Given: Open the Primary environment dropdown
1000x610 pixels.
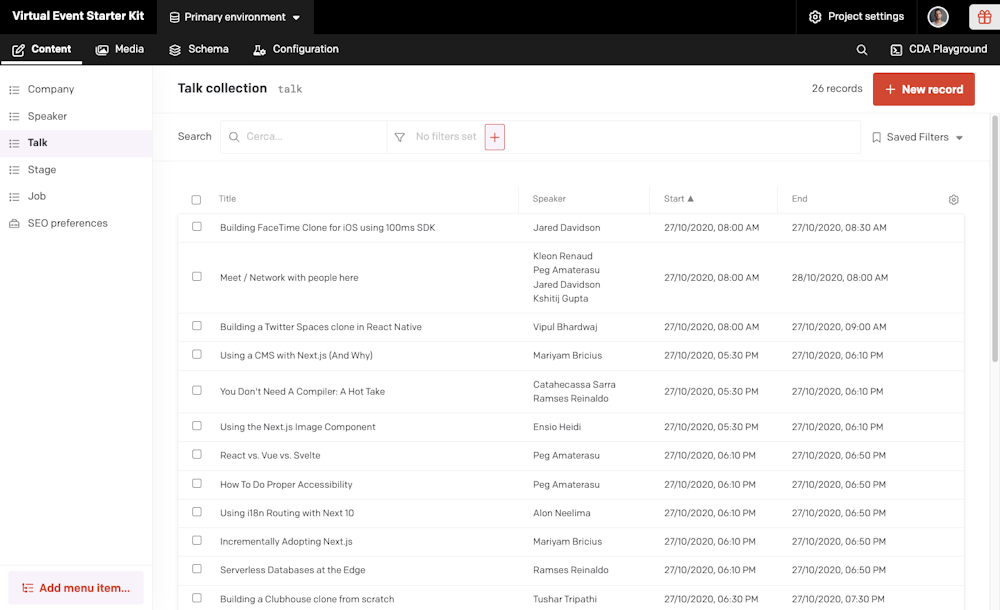Looking at the screenshot, I should coord(235,17).
